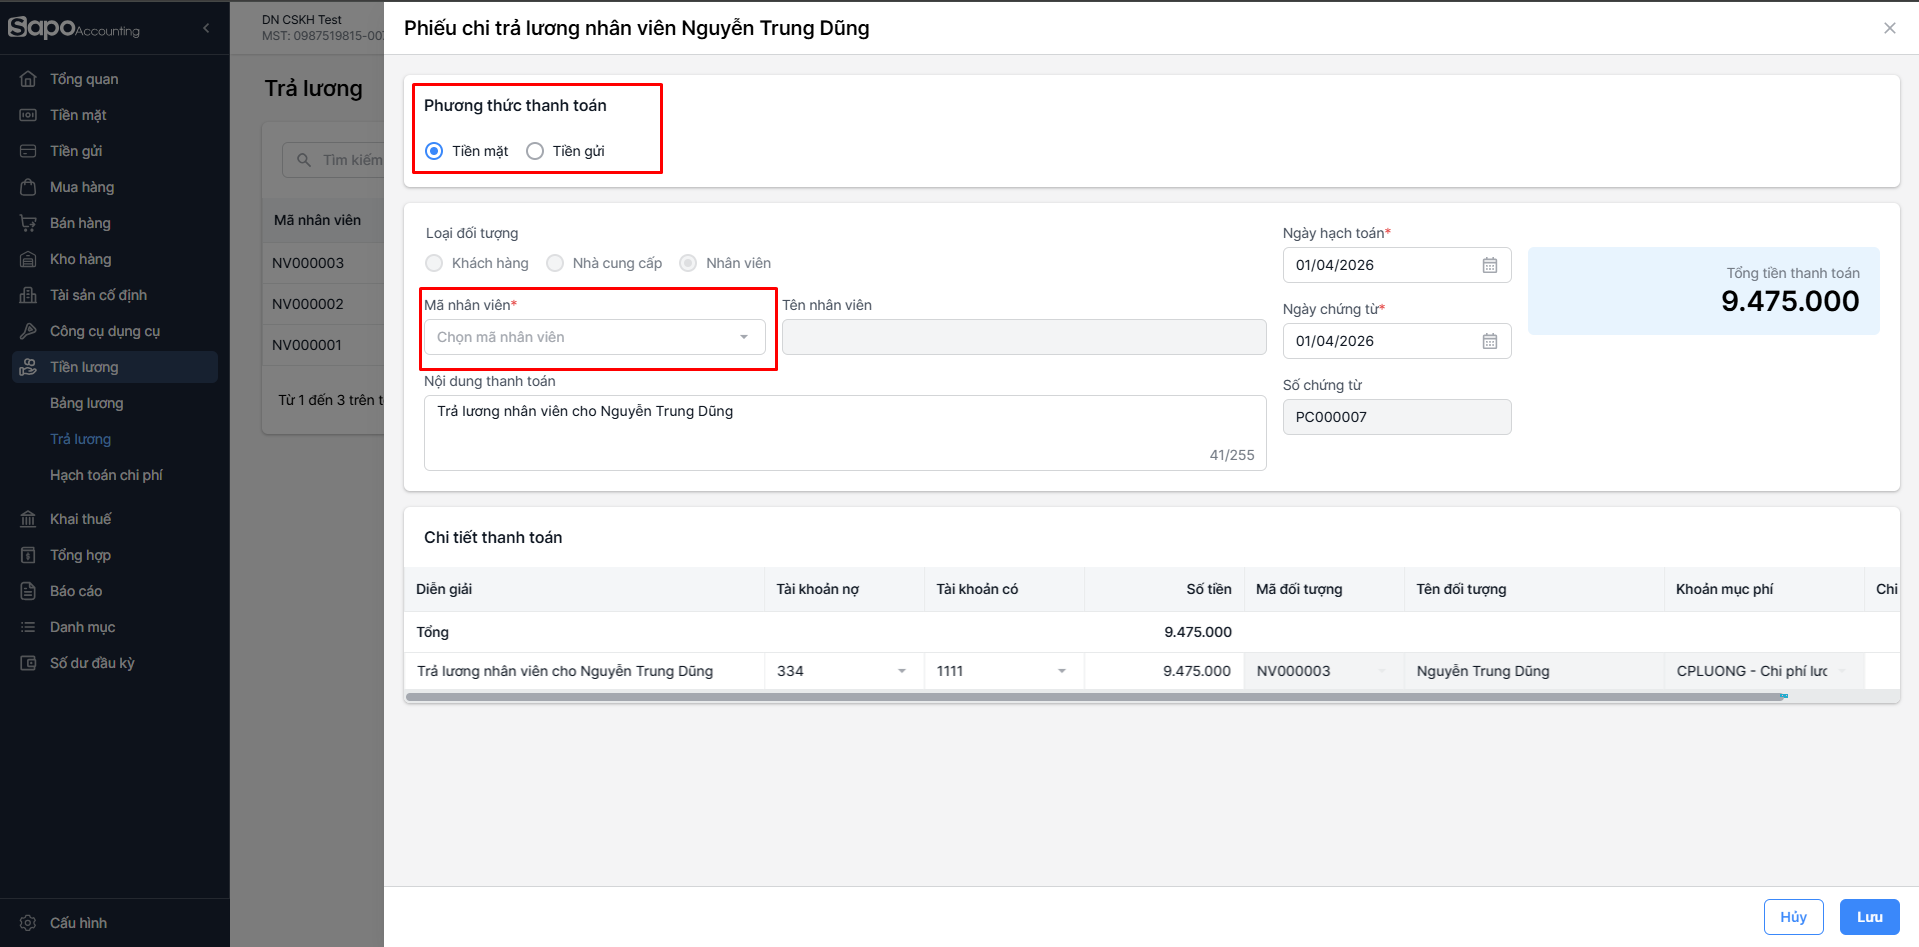Click the Bán hàng cart icon

click(28, 223)
